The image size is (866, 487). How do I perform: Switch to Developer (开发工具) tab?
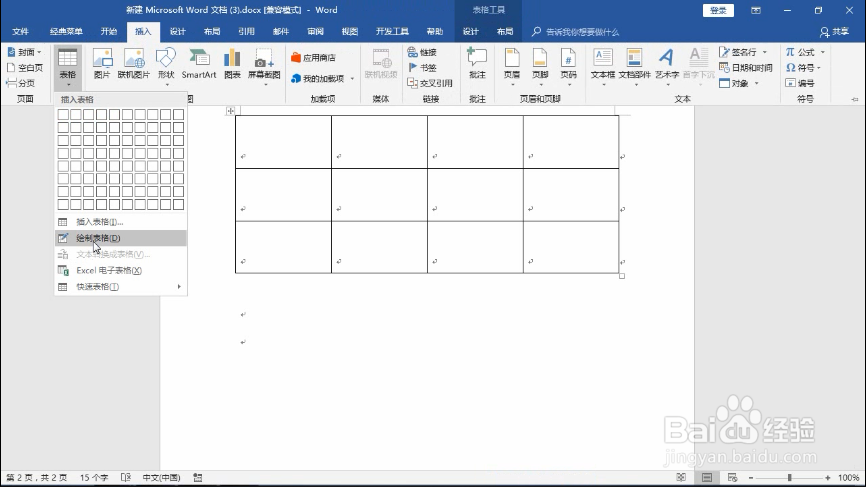pyautogui.click(x=392, y=31)
